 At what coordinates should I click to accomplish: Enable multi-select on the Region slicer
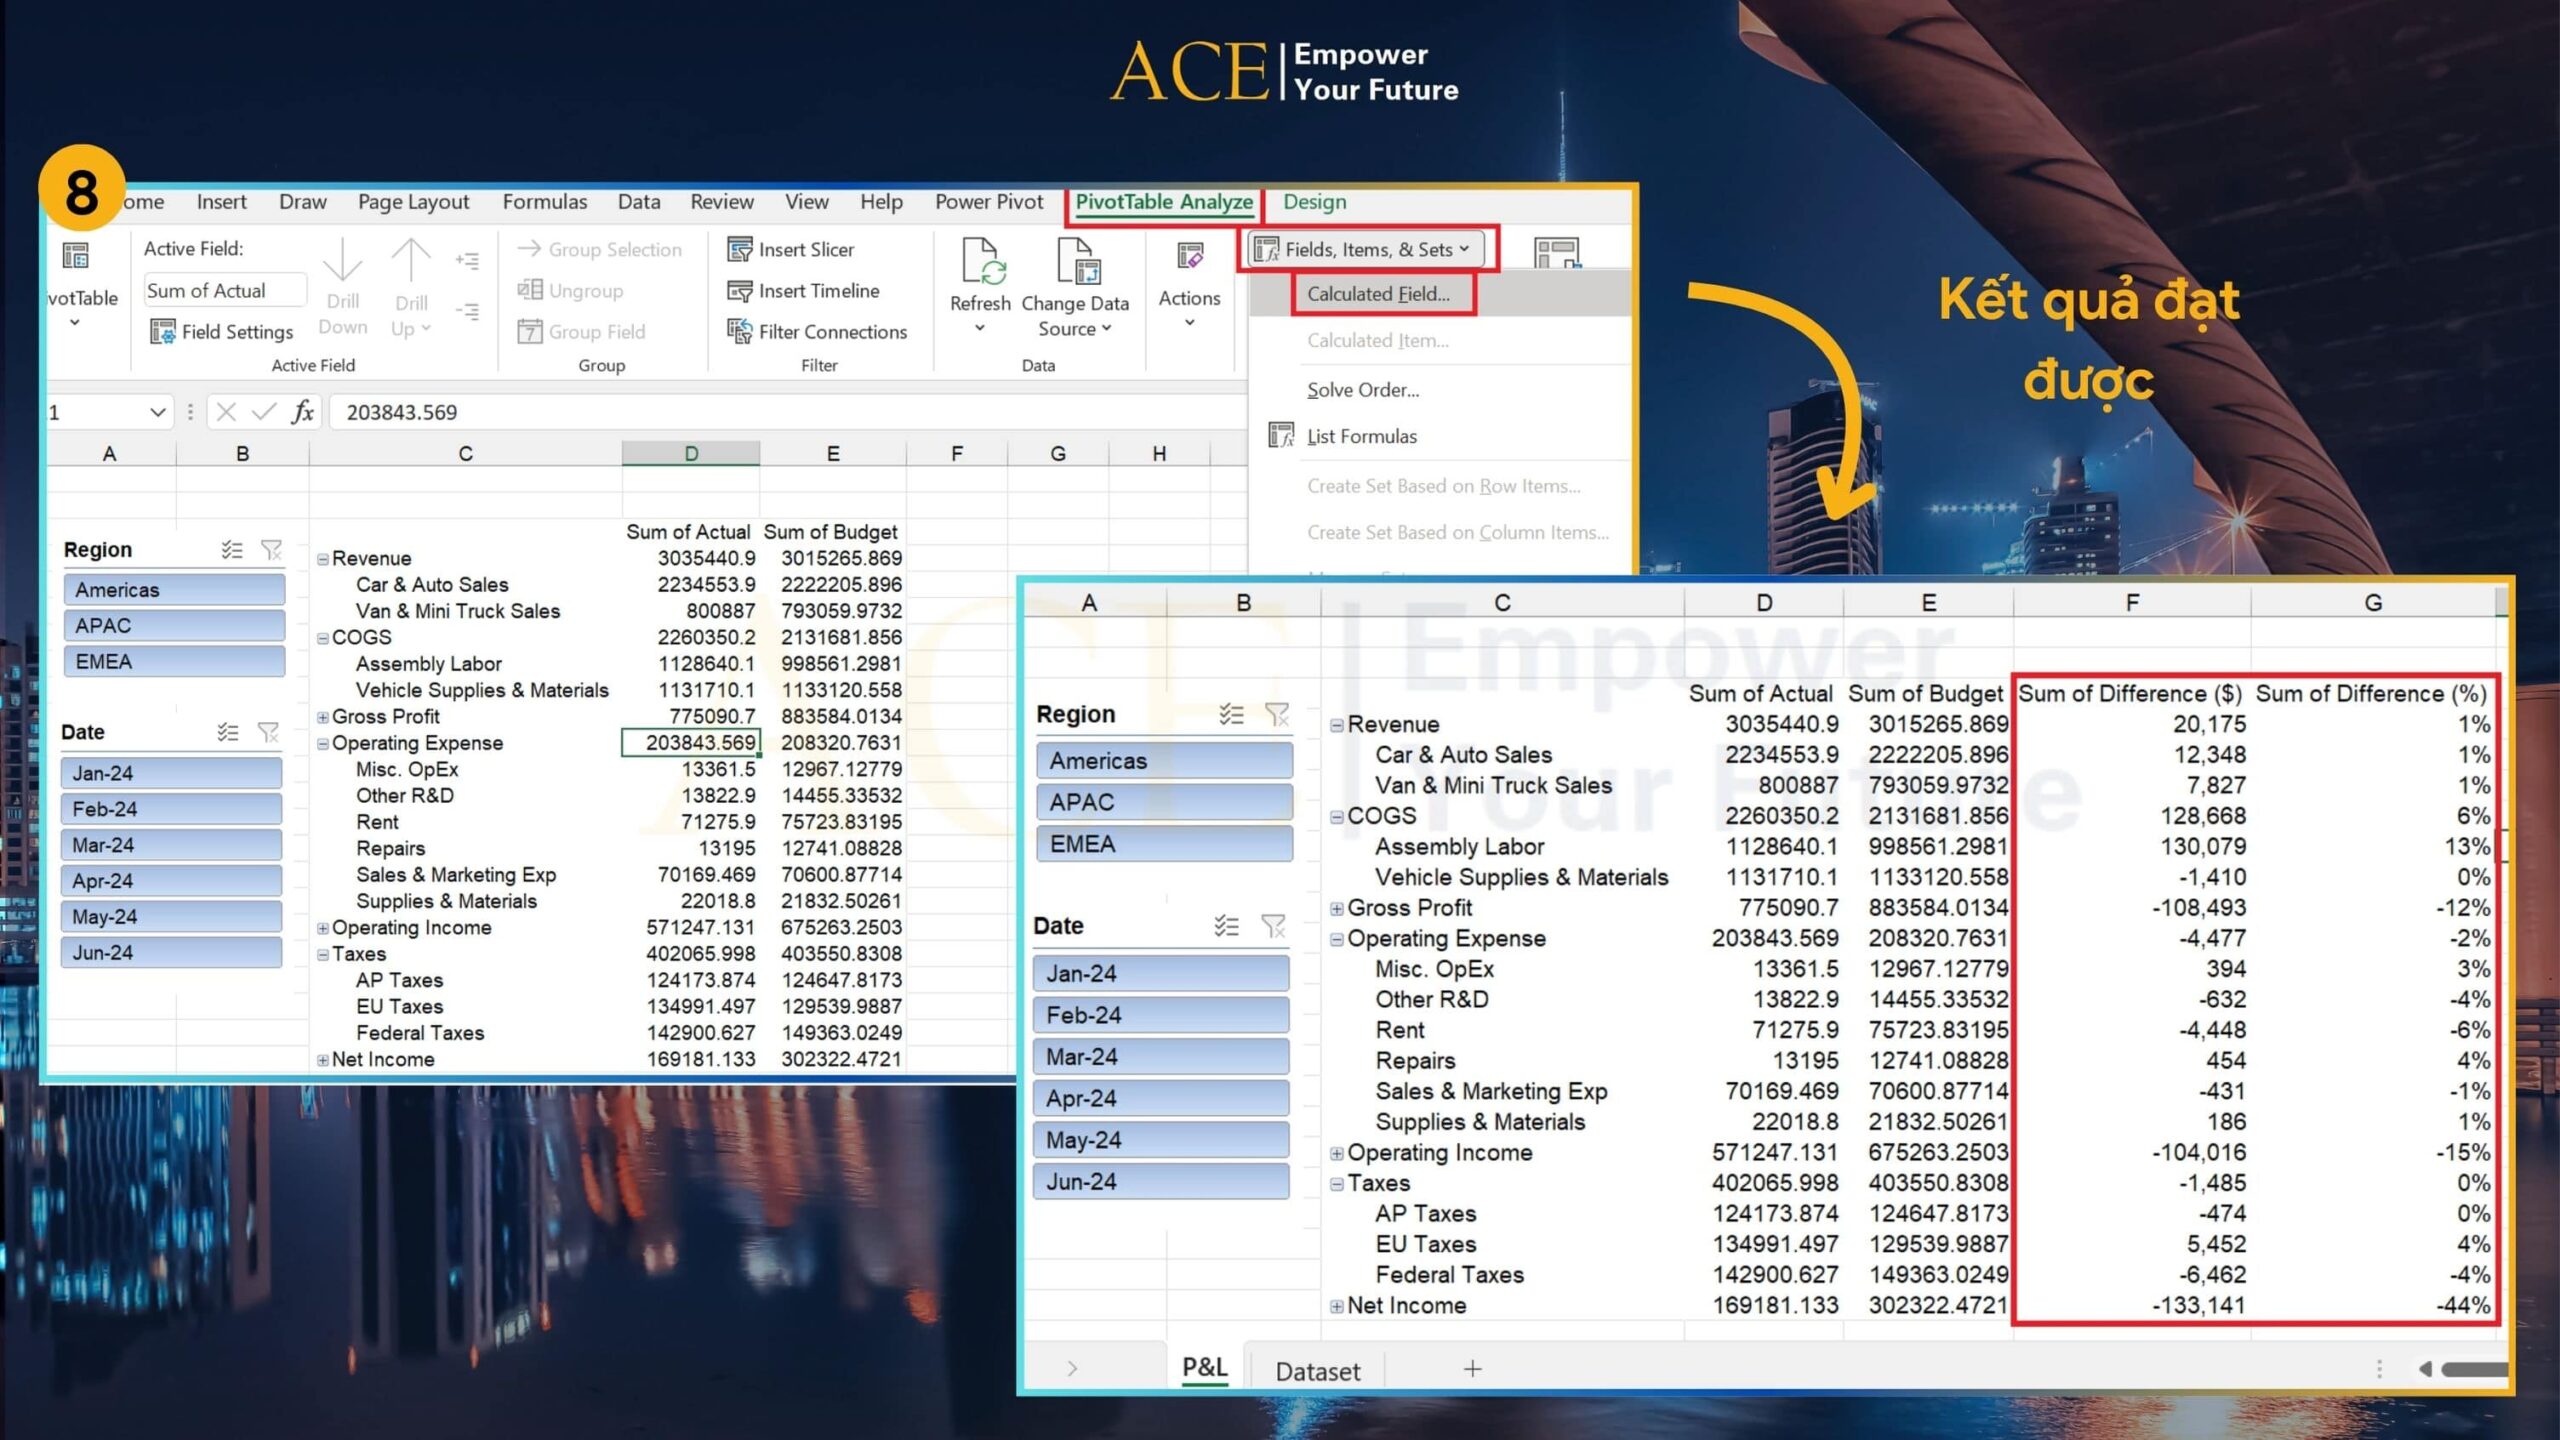(x=232, y=548)
